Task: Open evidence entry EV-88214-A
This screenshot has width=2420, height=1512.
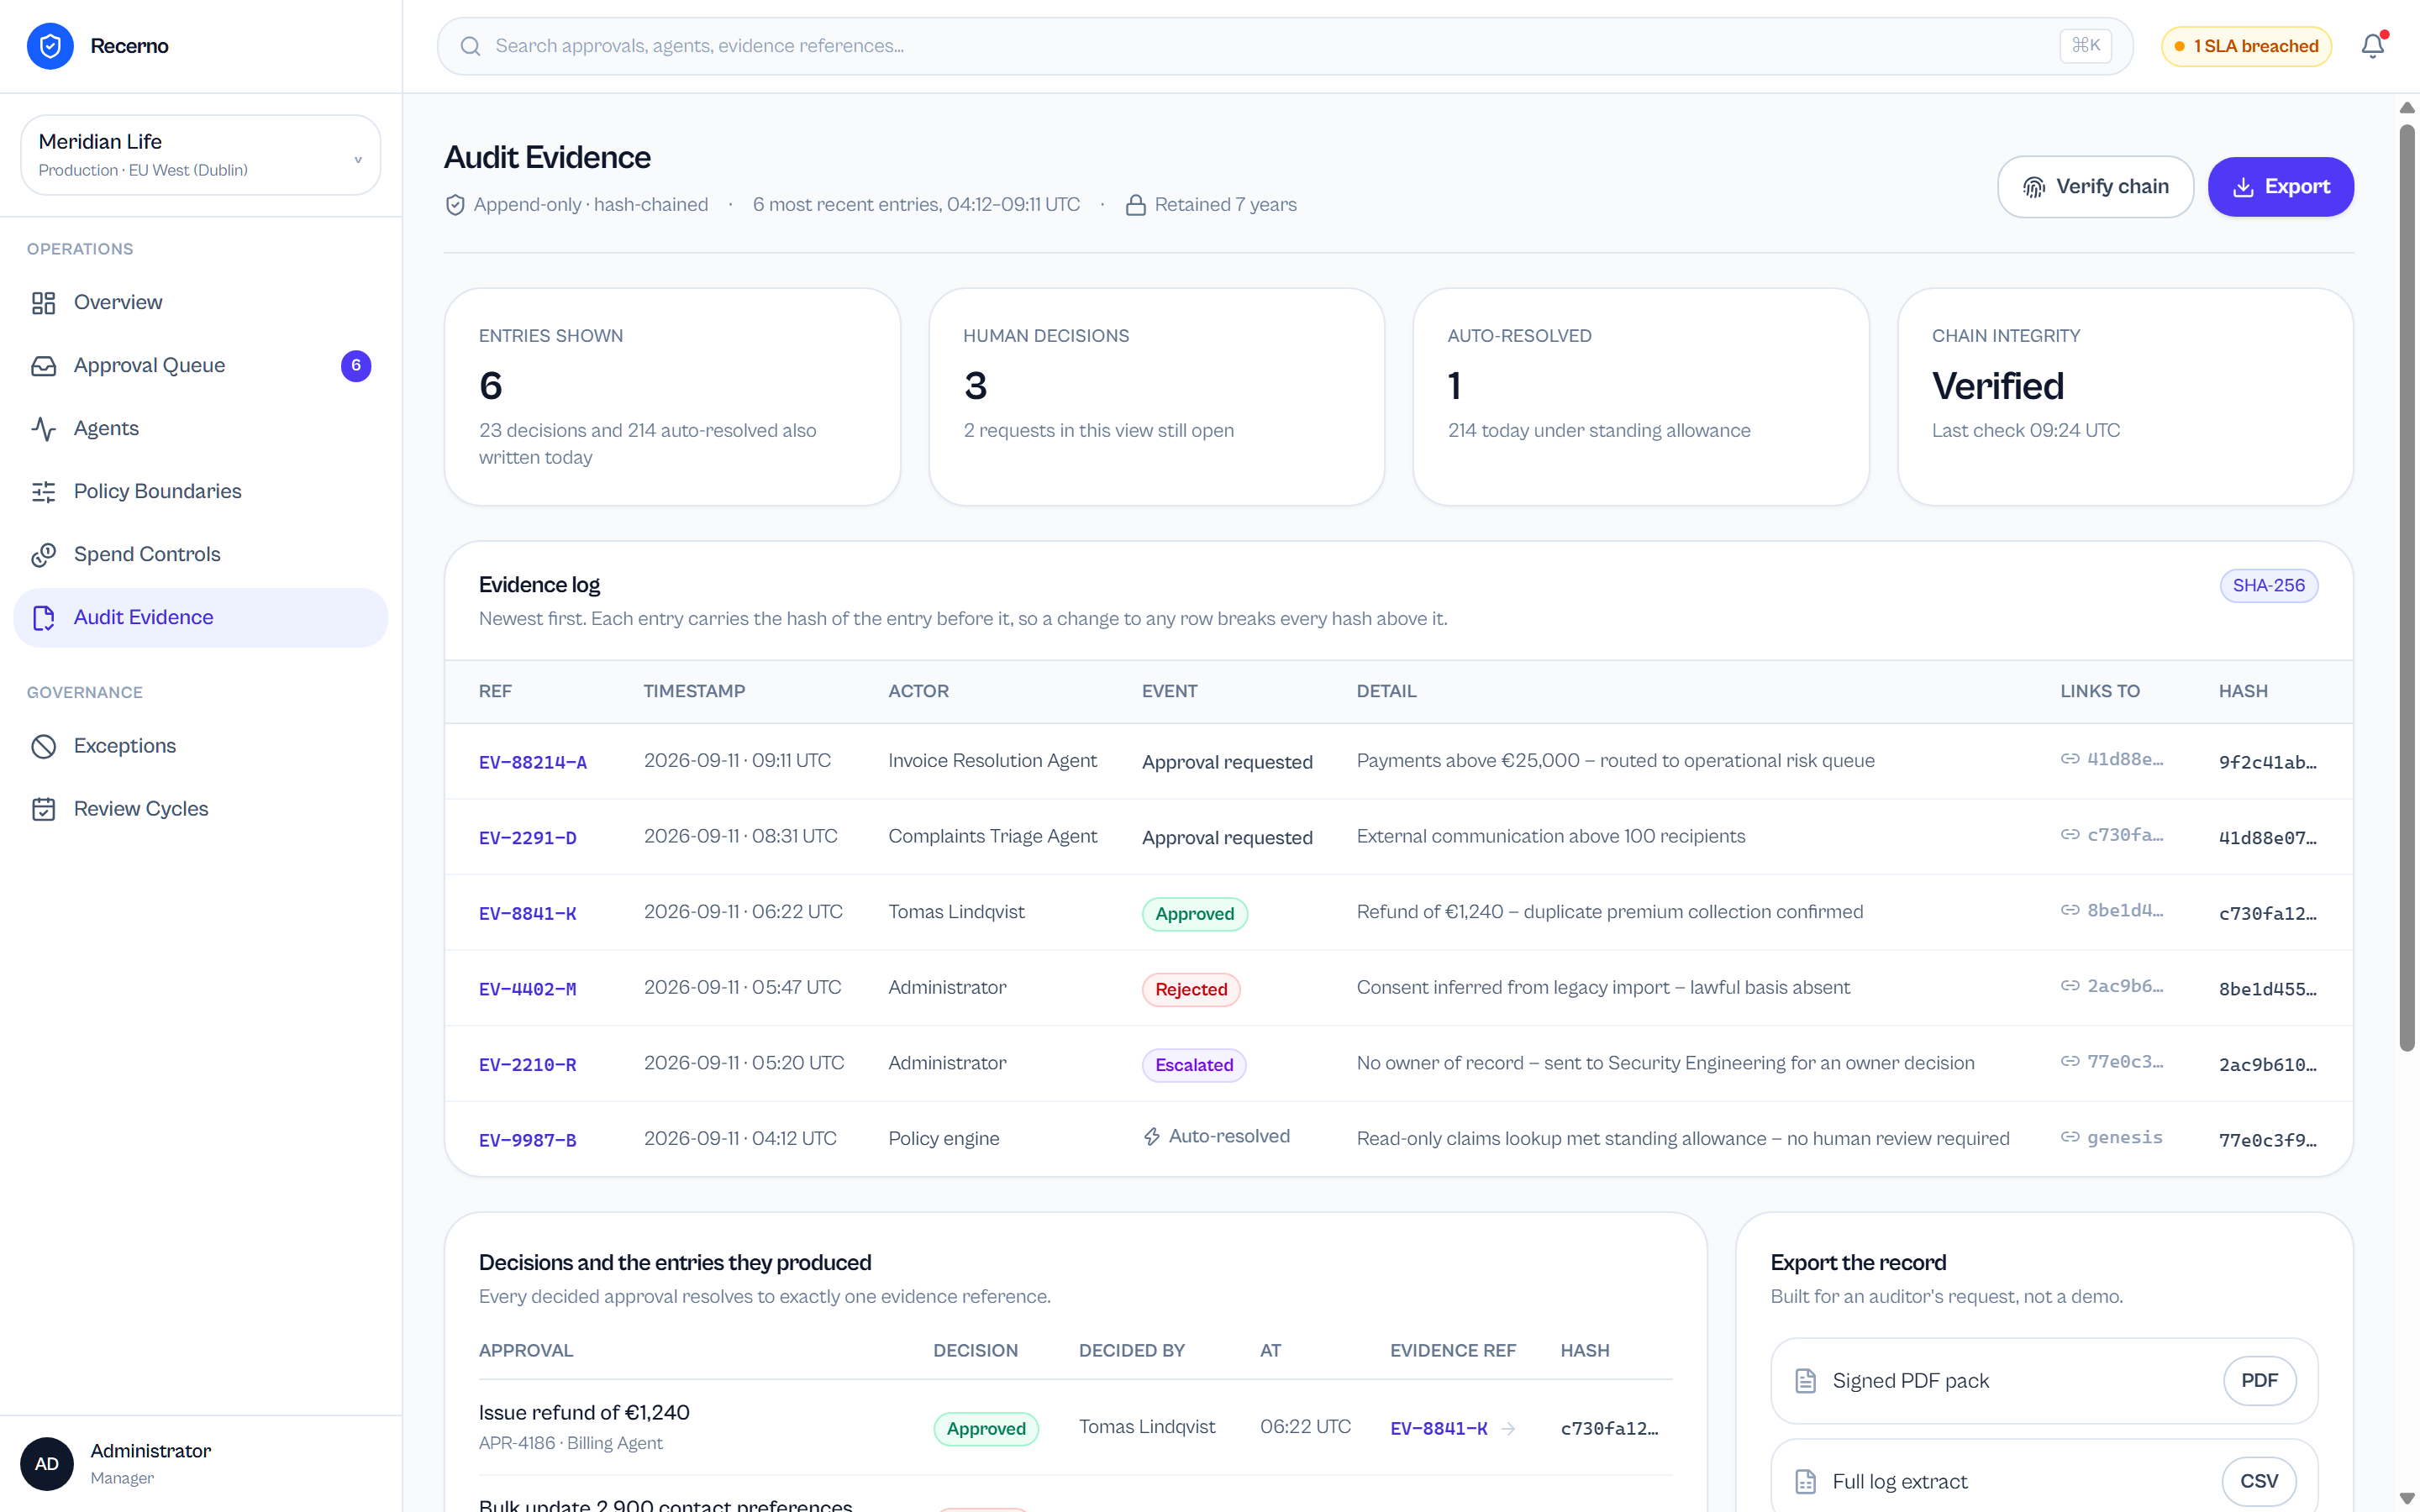Action: [533, 762]
